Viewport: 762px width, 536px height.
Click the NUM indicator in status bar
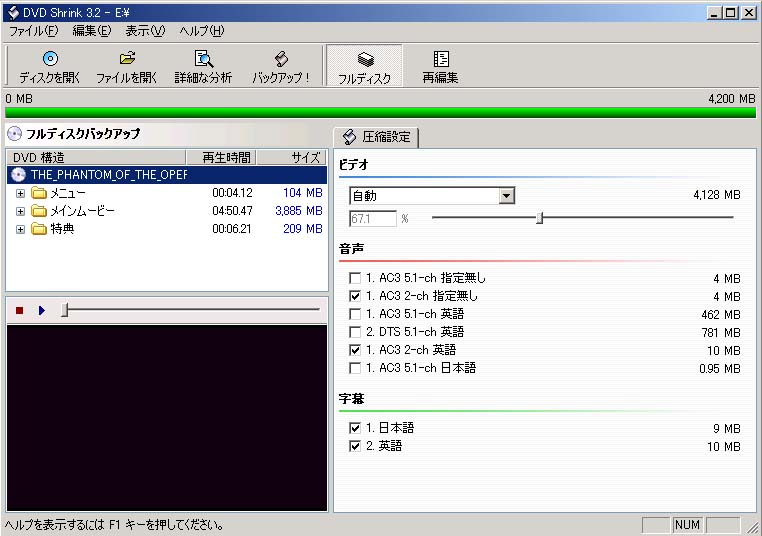687,525
